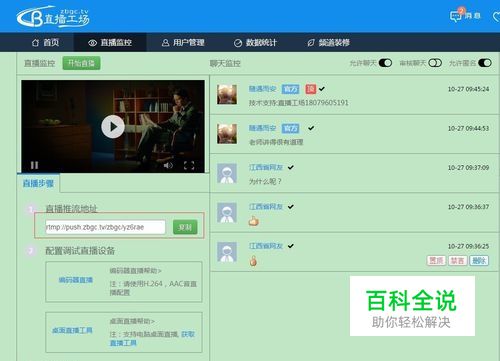Click the 直播工场 logo
The width and height of the screenshot is (500, 361).
53,17
